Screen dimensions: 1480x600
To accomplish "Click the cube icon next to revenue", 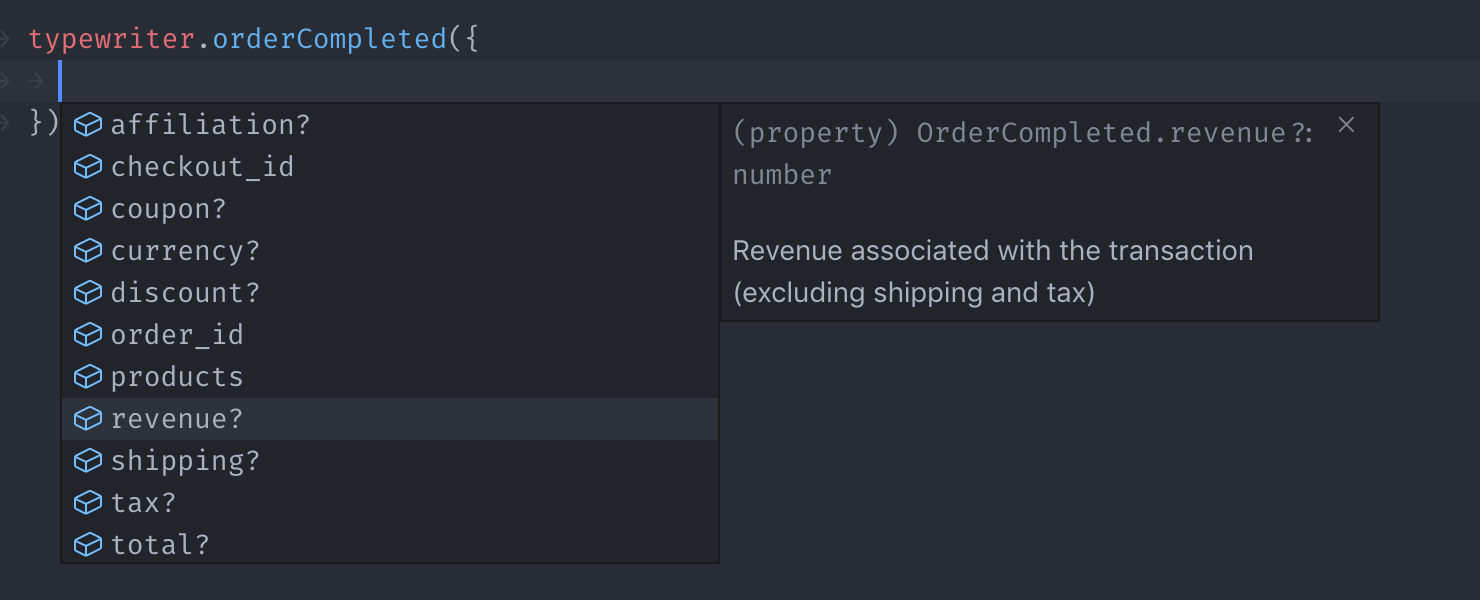I will (88, 418).
